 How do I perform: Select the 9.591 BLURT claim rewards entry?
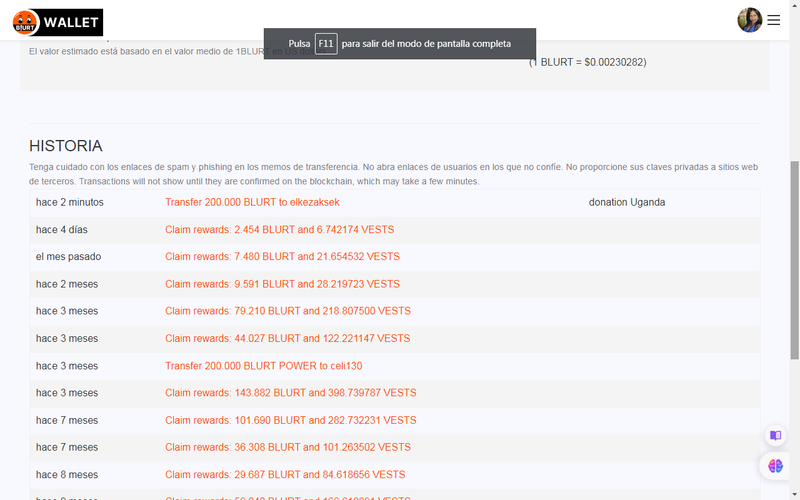click(282, 284)
